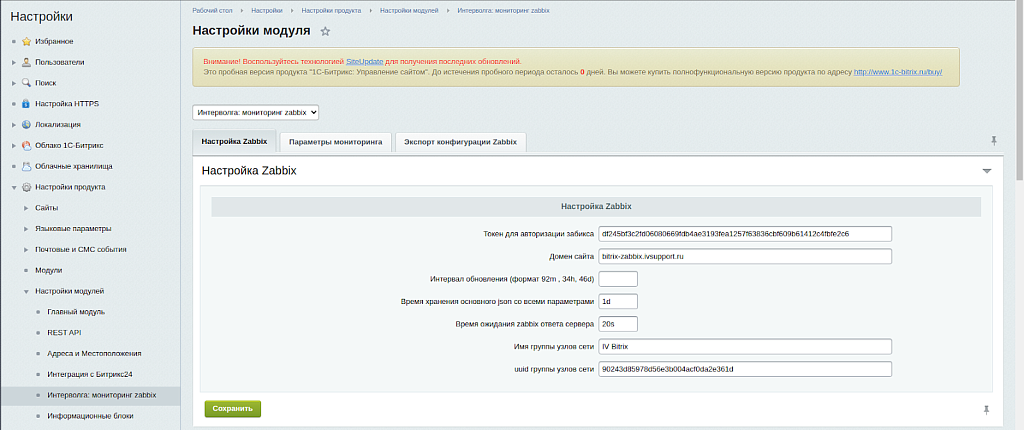Open the module selector dropdown Интерволга: мониторинг zabbix
The height and width of the screenshot is (430, 1024).
255,113
